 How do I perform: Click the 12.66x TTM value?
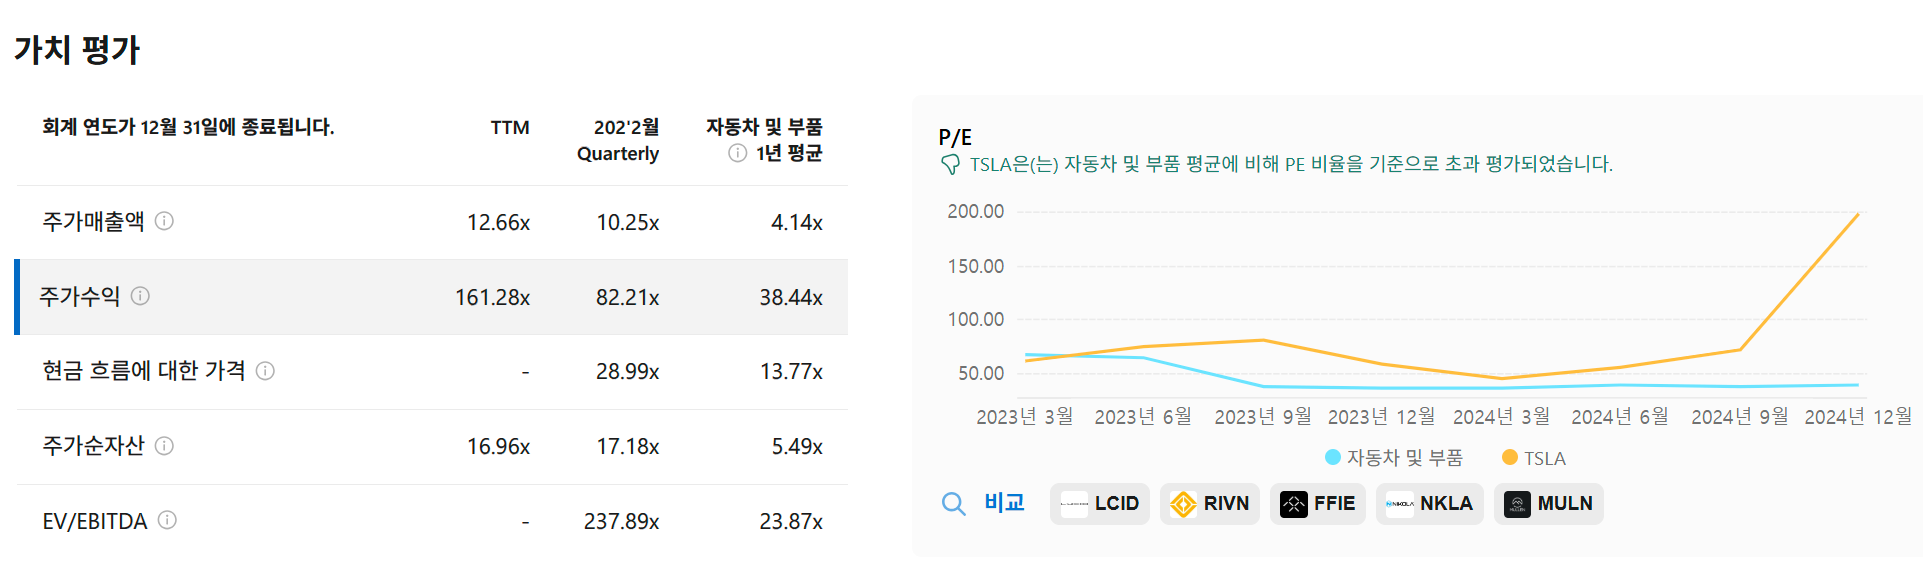498,223
